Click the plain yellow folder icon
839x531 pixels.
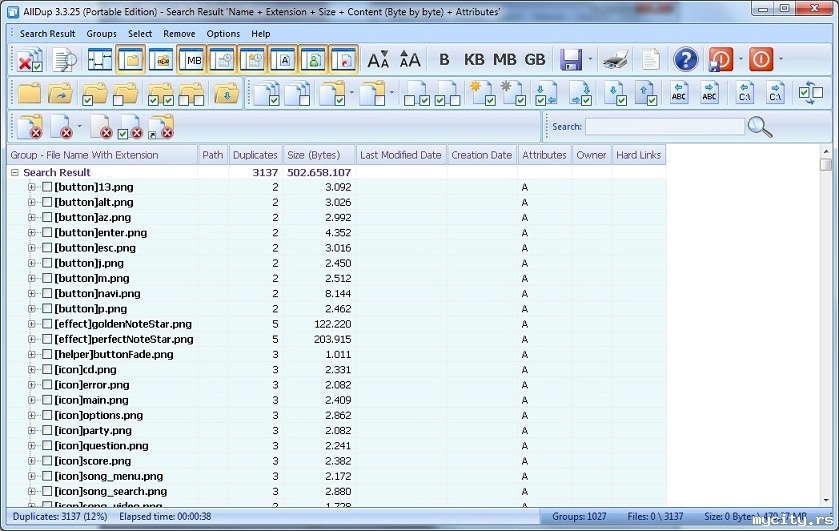29,93
